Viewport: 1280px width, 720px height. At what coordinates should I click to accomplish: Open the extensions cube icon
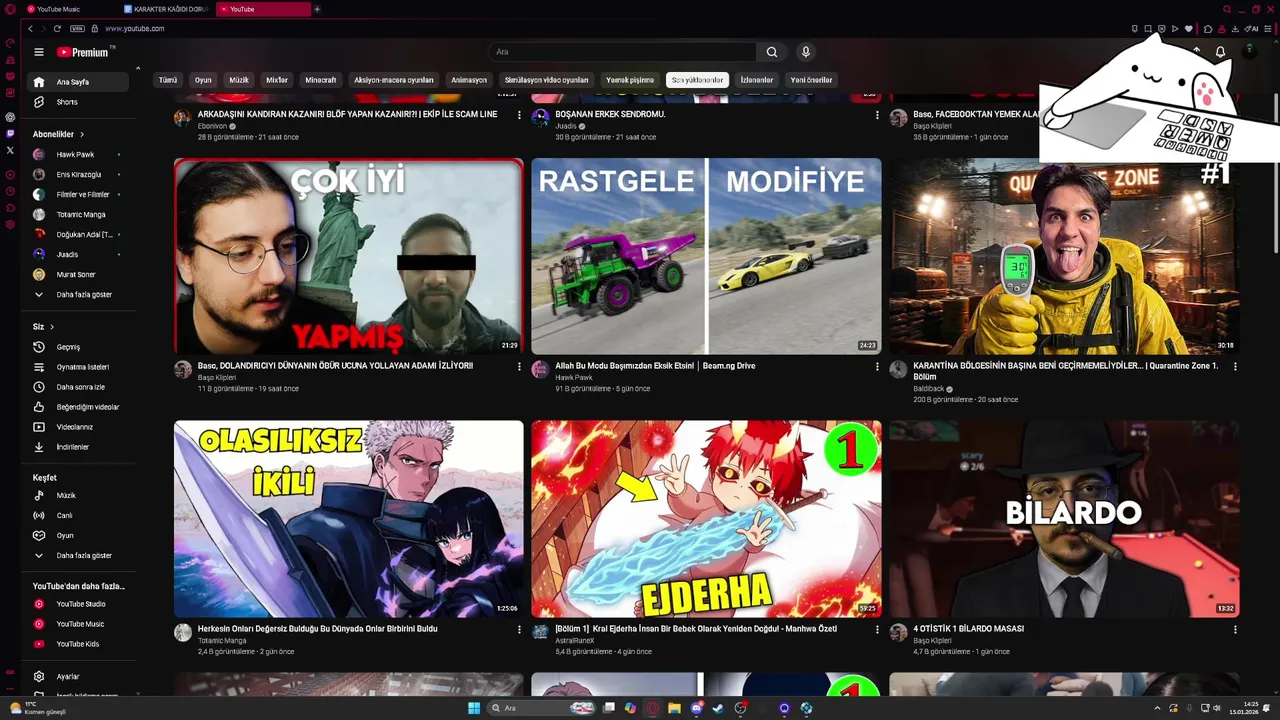[1208, 29]
